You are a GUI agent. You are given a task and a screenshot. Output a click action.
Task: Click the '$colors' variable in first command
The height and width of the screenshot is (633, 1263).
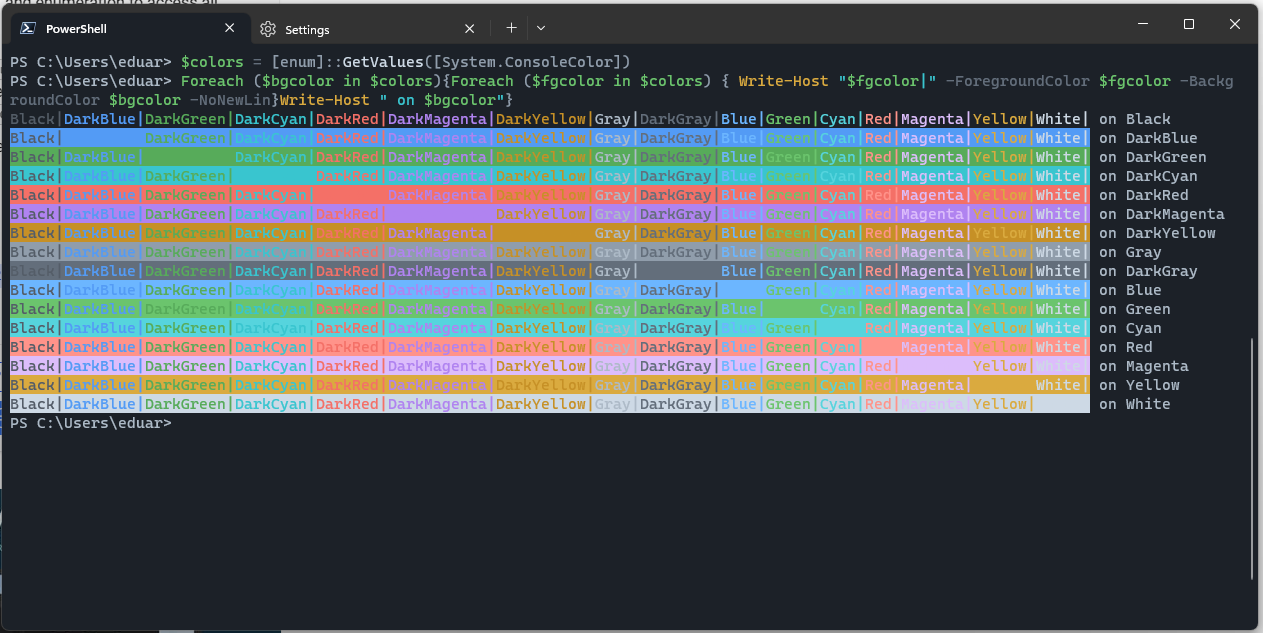coord(212,62)
